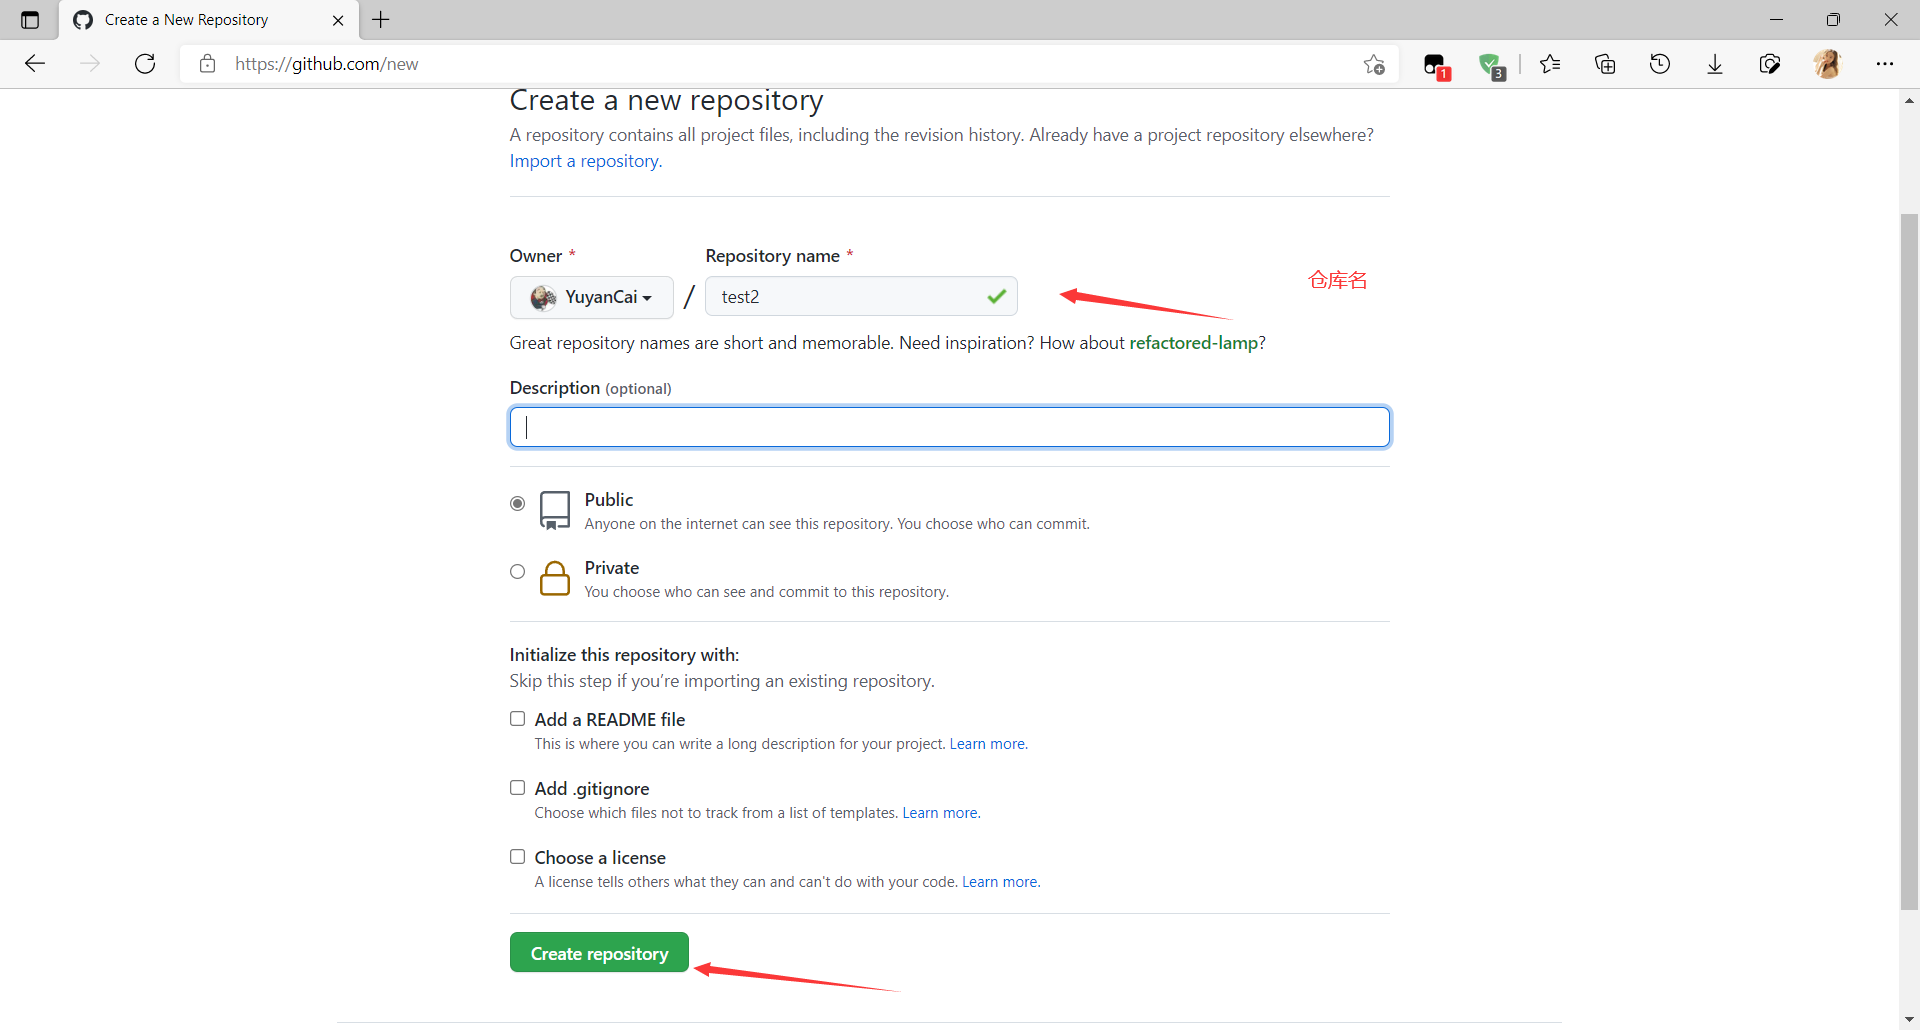Viewport: 1920px width, 1030px height.
Task: Open the Collections icon
Action: click(x=1605, y=64)
